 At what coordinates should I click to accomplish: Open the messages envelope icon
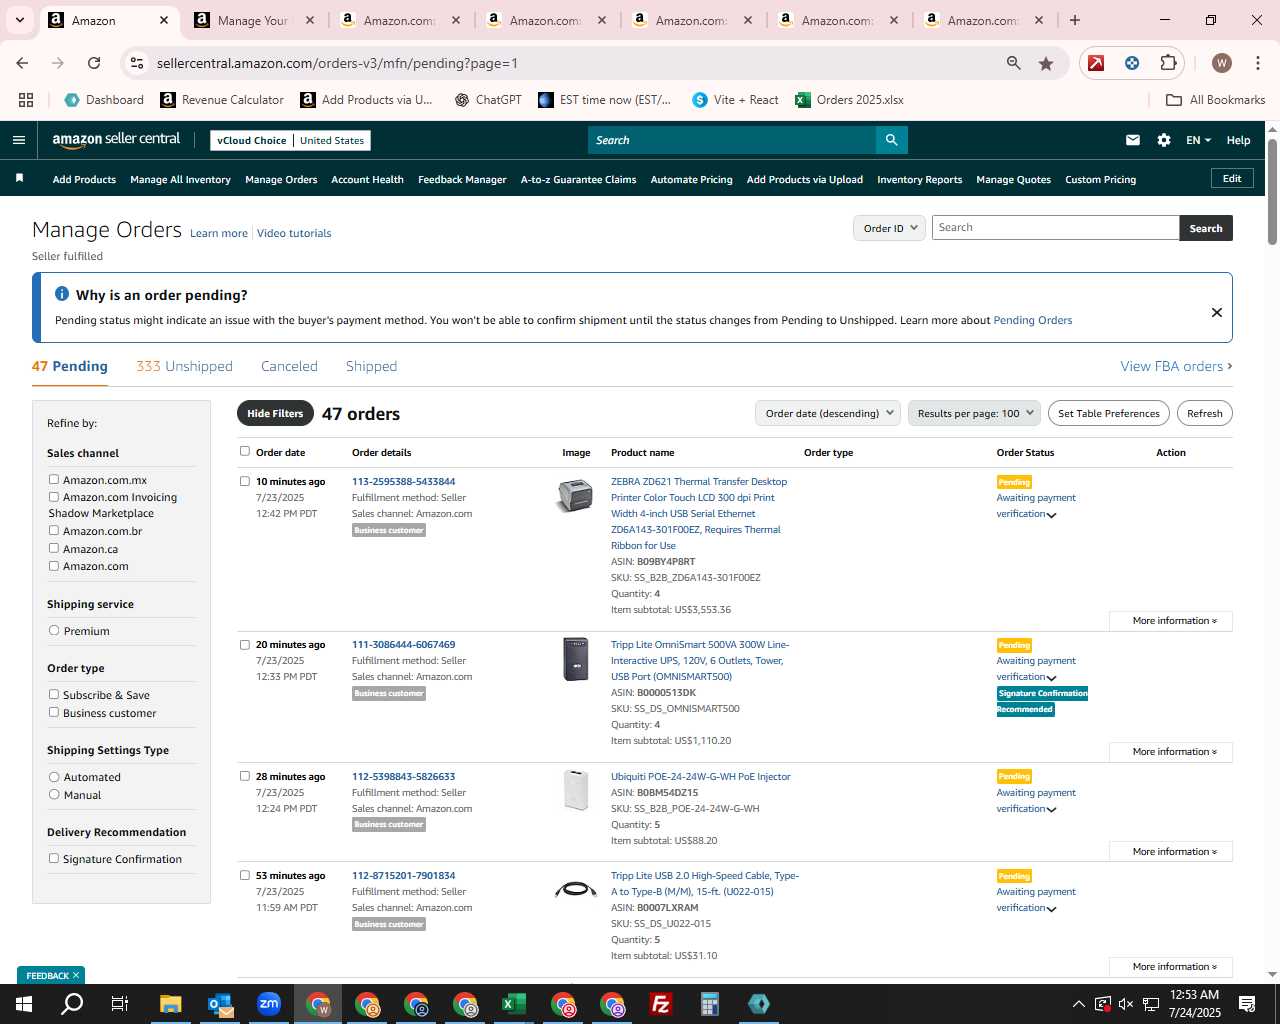[1133, 140]
